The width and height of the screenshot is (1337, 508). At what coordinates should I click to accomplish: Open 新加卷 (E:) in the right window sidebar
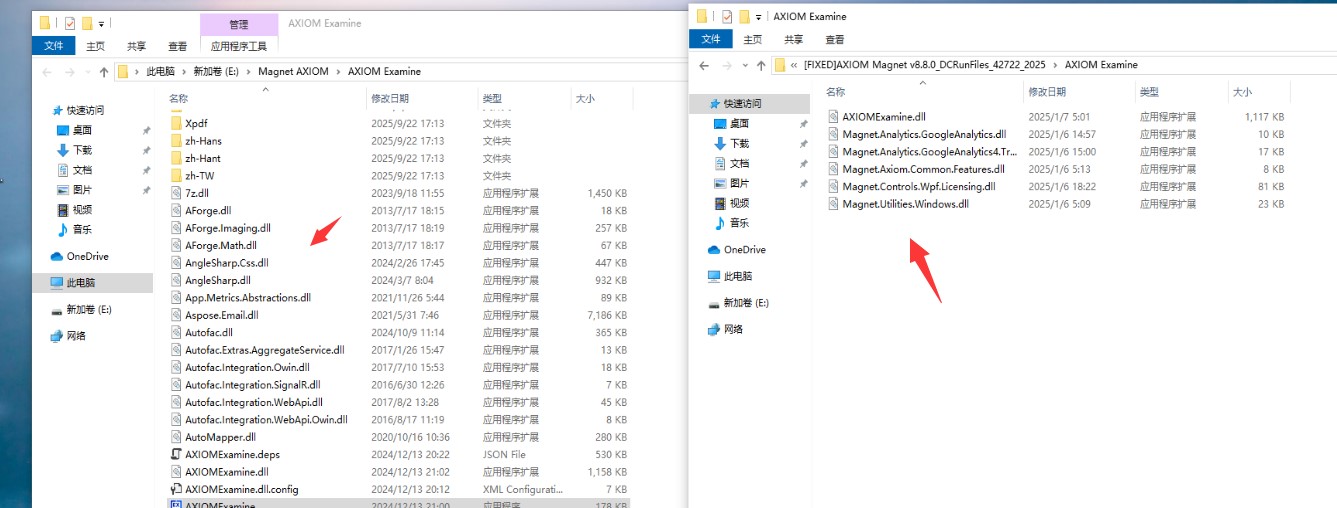[746, 303]
